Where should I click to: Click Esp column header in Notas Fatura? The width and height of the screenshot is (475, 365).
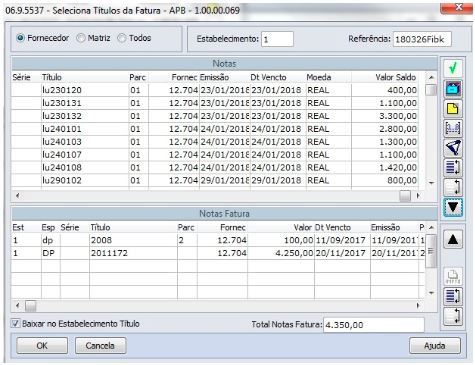48,227
